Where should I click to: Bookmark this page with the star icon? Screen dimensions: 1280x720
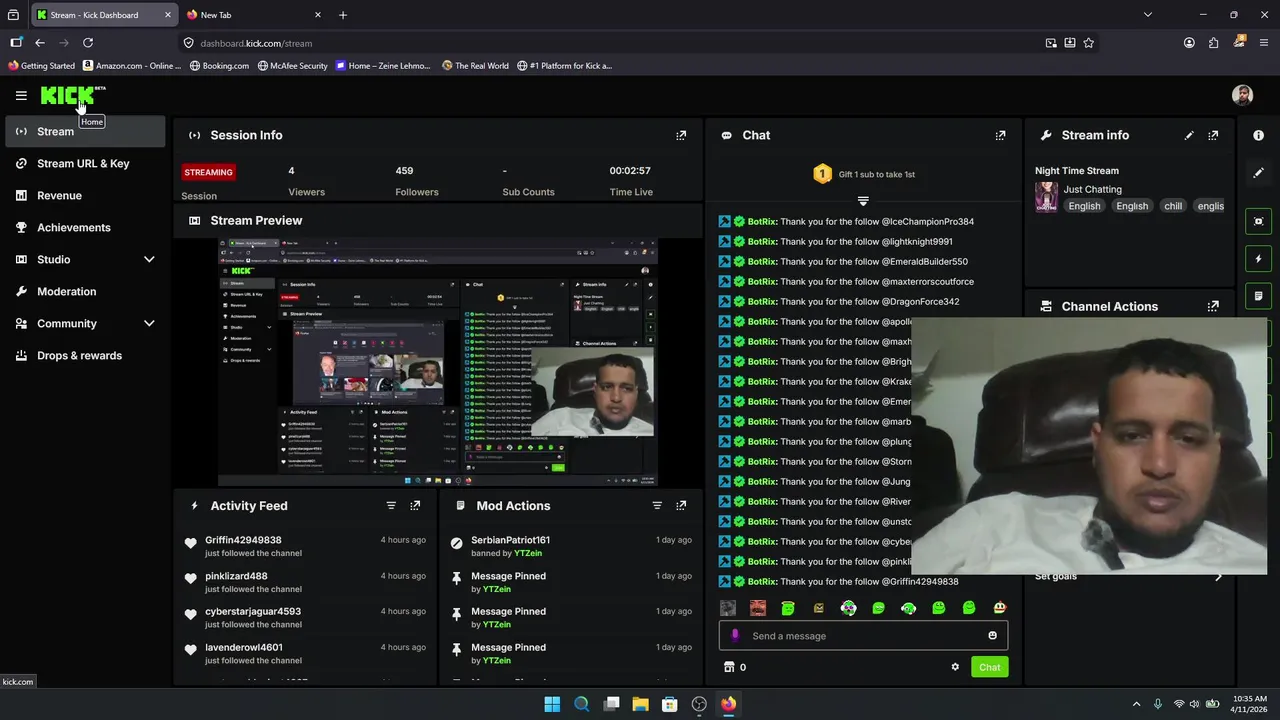coord(1088,43)
